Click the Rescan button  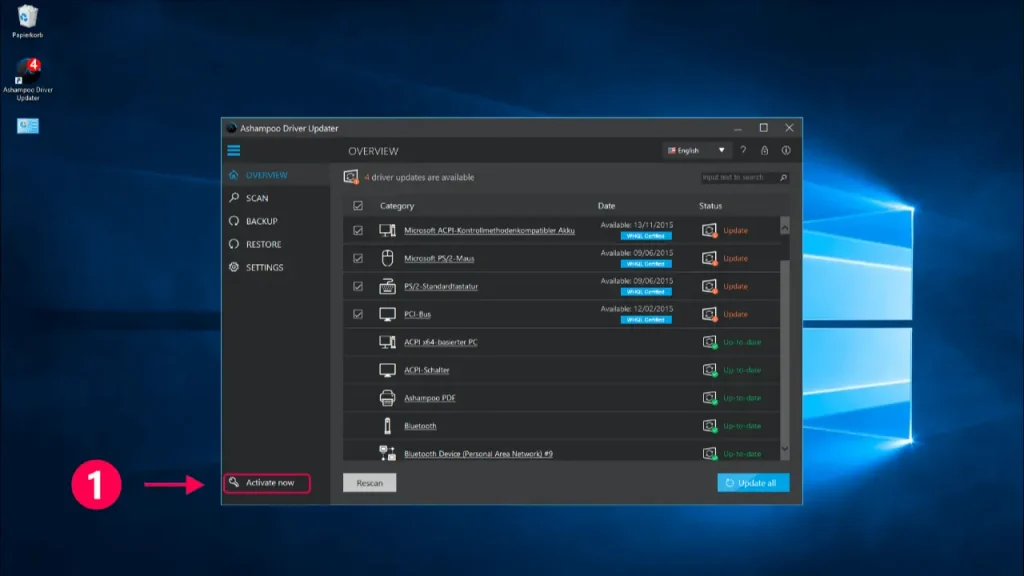(370, 483)
